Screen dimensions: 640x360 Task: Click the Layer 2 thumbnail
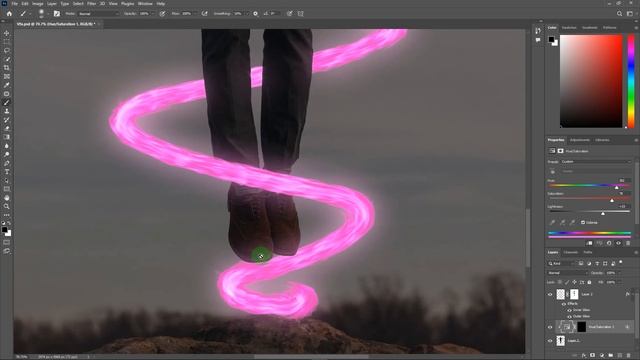pyautogui.click(x=561, y=340)
